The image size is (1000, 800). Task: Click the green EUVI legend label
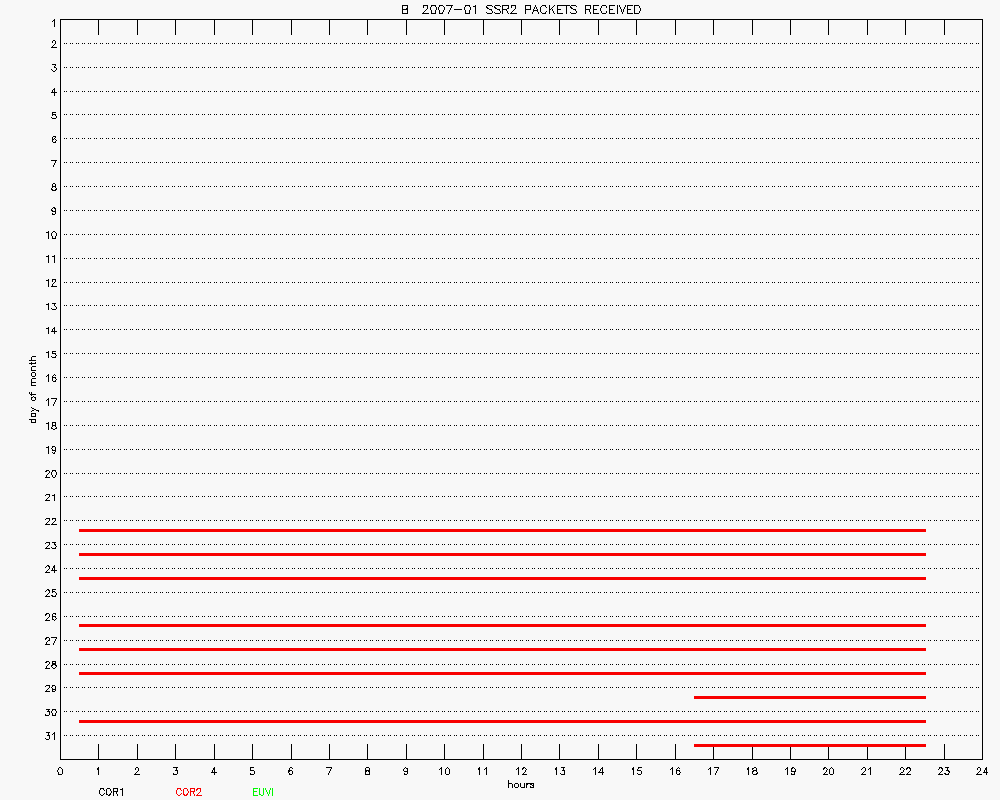[263, 792]
